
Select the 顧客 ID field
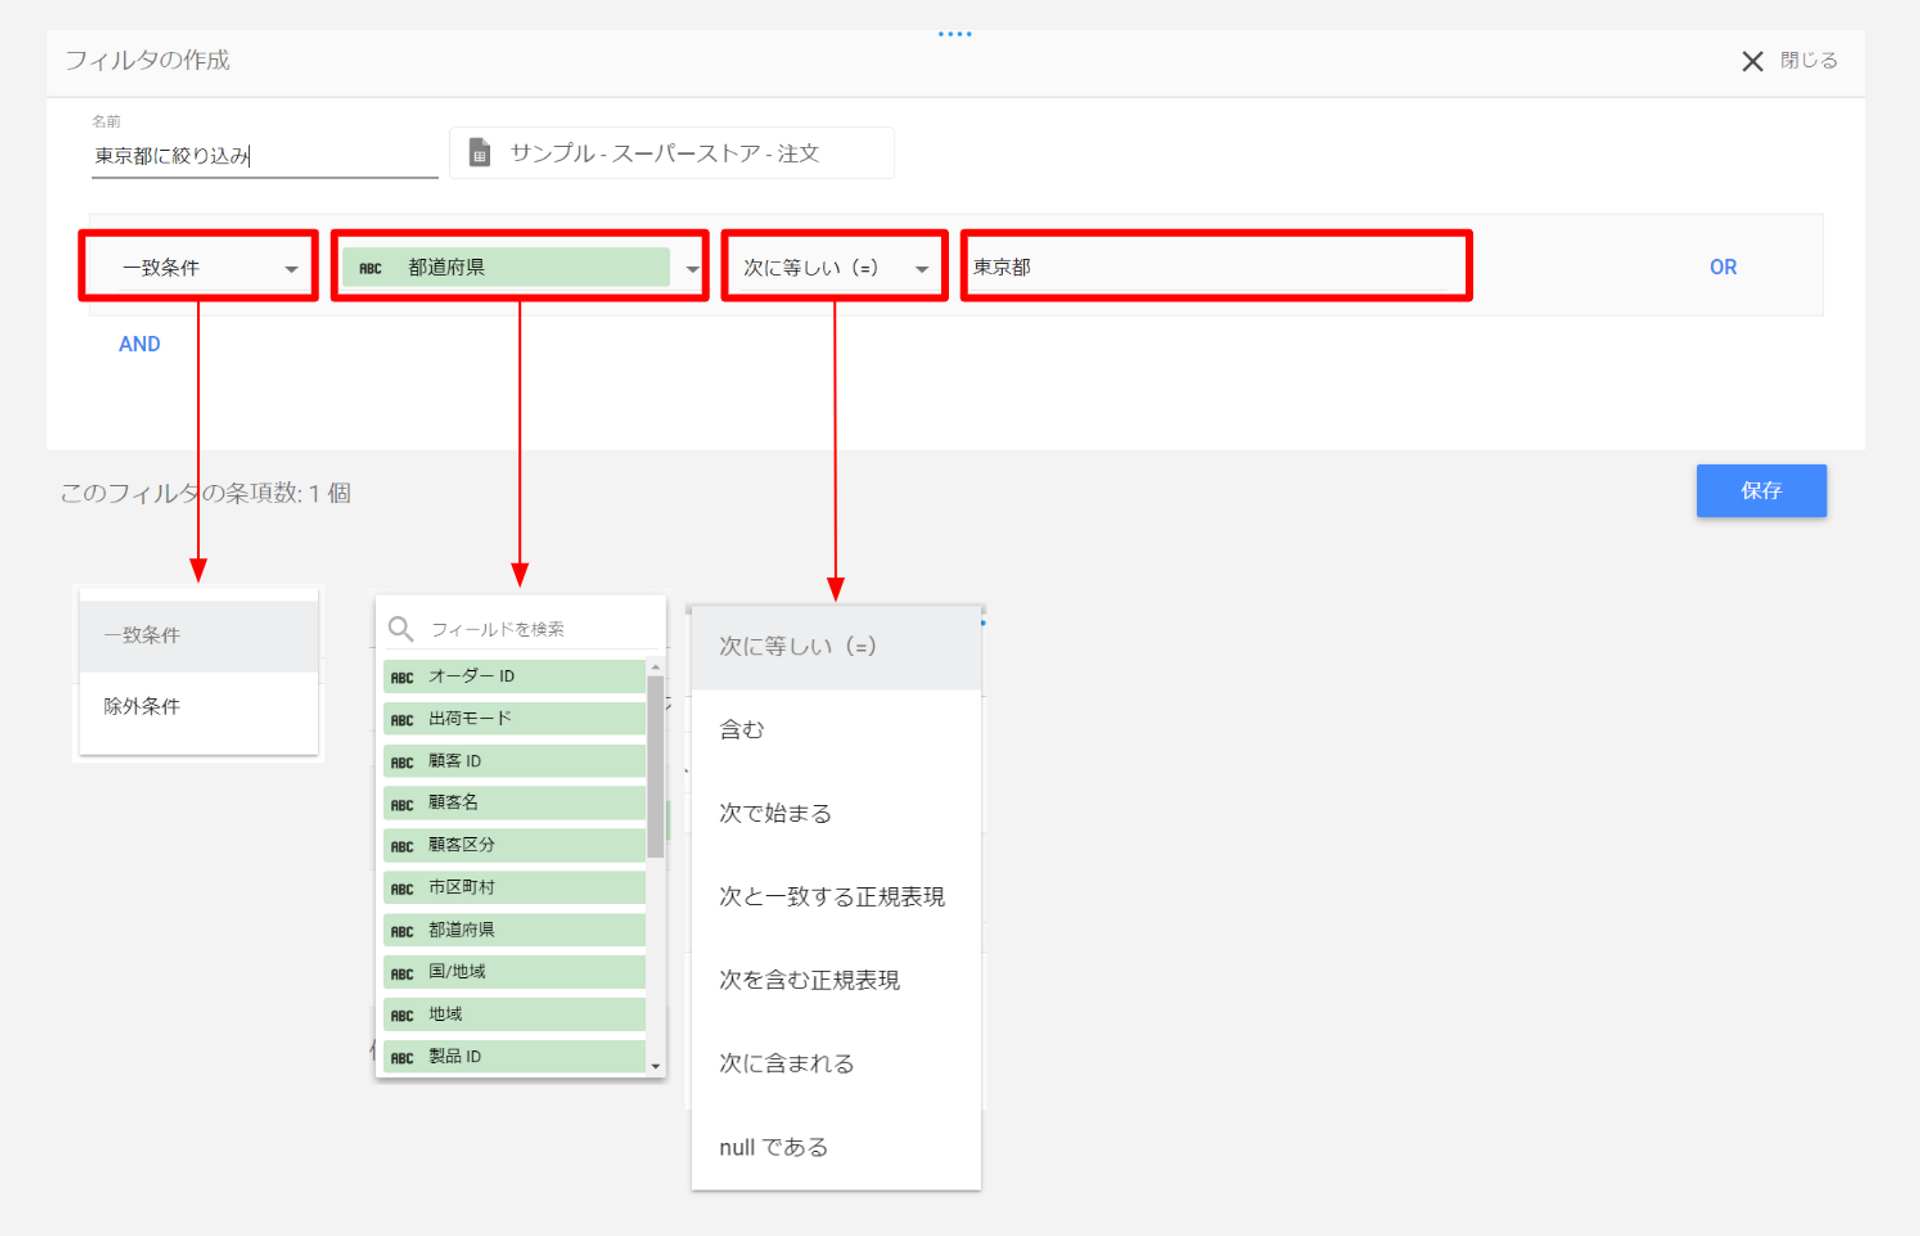(514, 761)
